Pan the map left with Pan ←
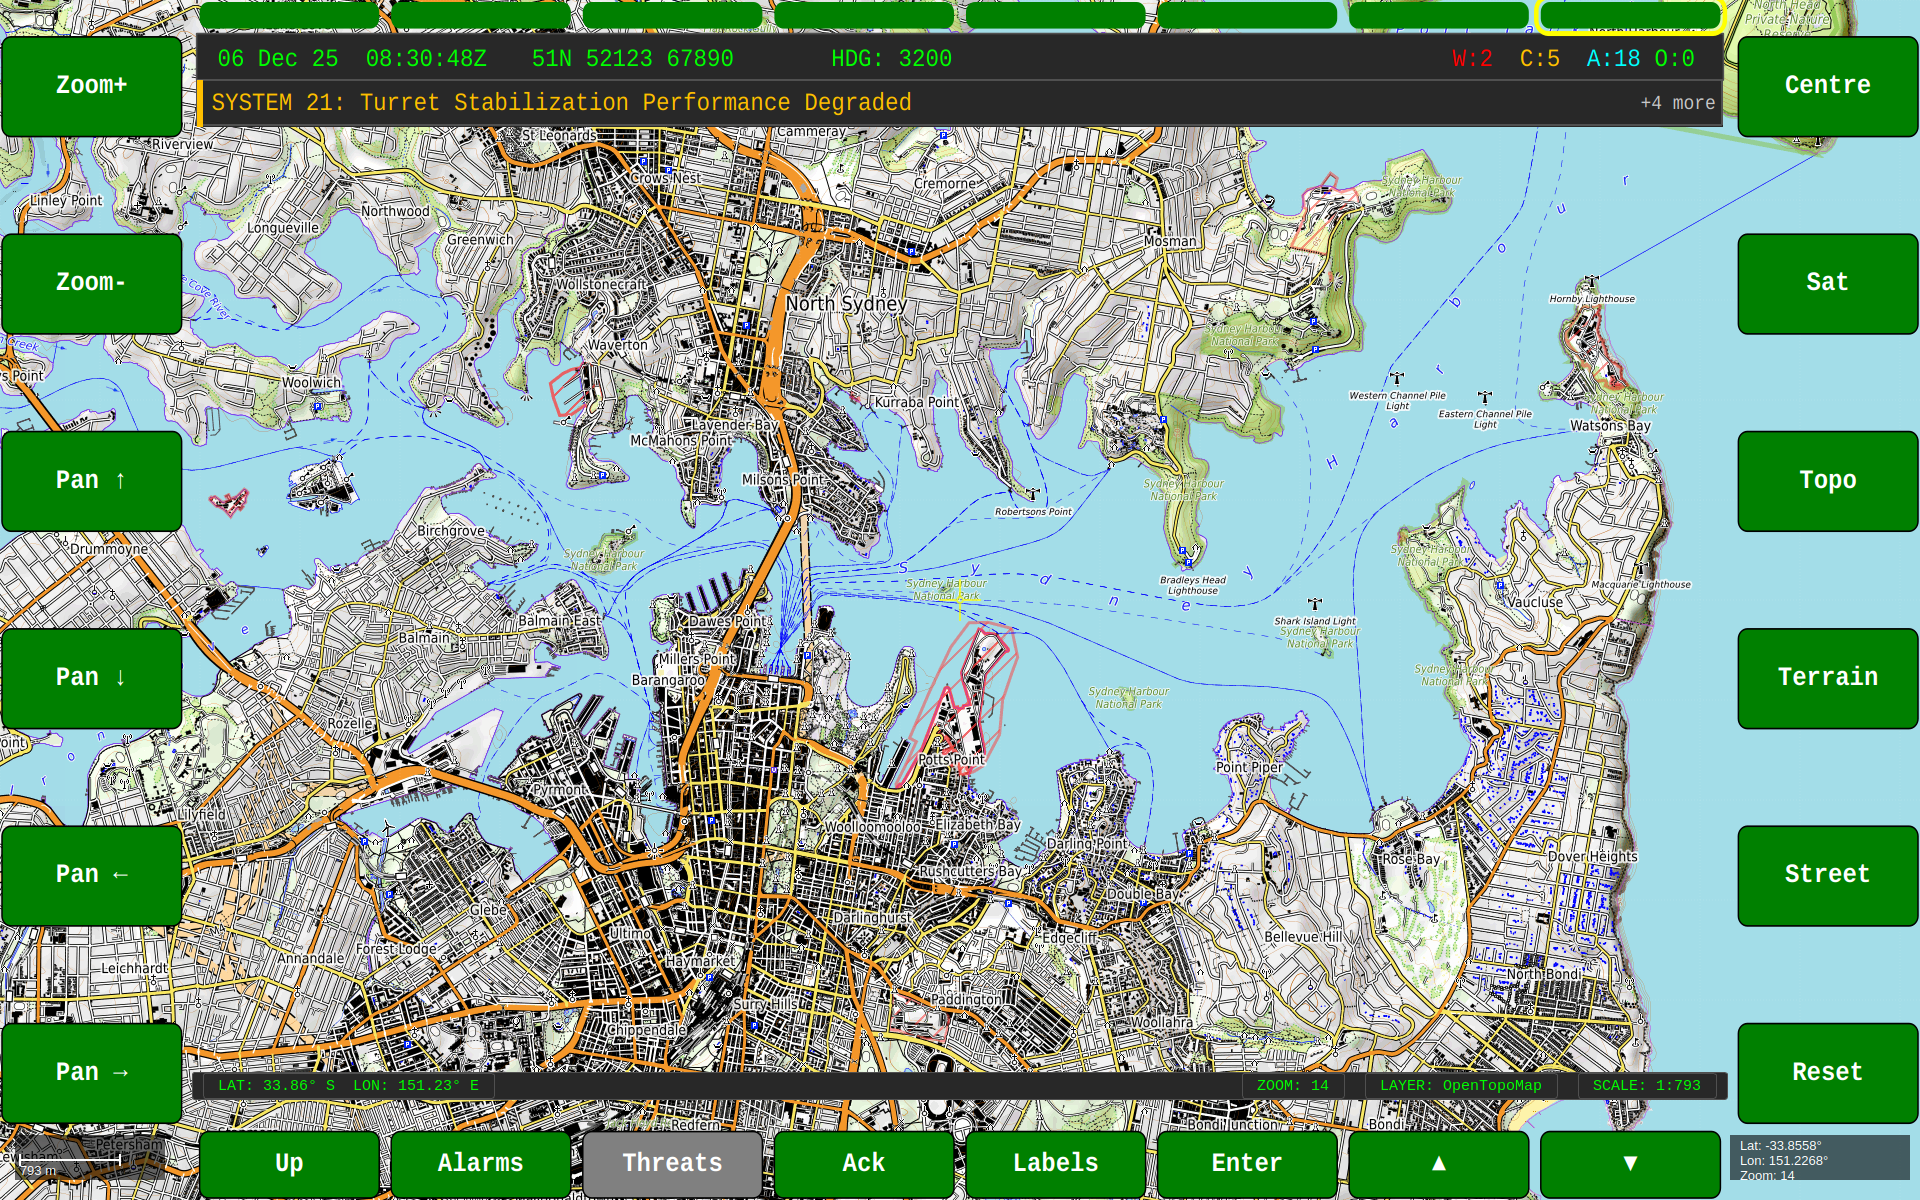1920x1200 pixels. (91, 874)
